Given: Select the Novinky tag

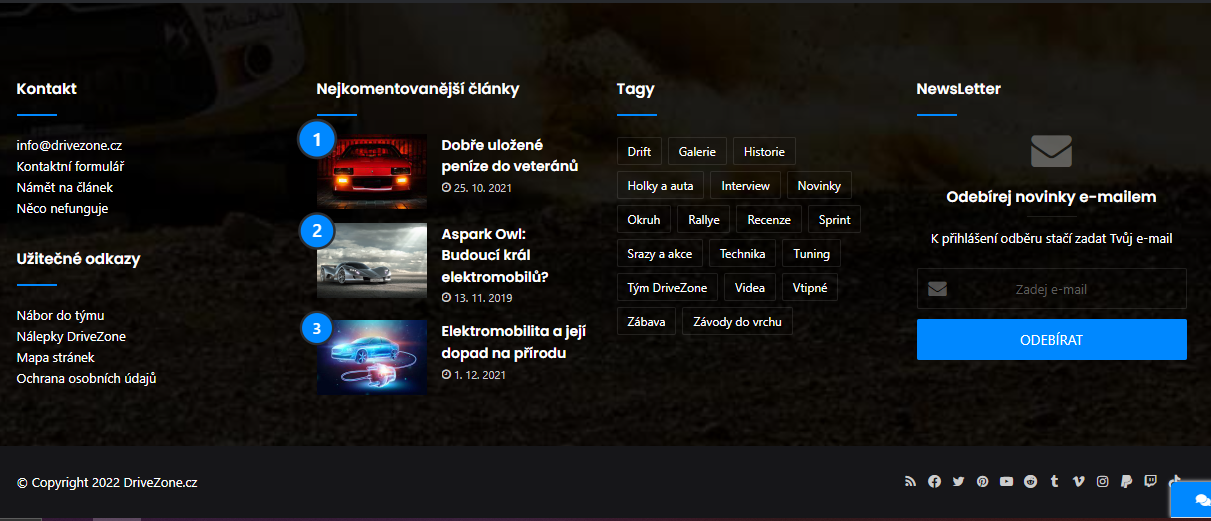Looking at the screenshot, I should (x=819, y=185).
